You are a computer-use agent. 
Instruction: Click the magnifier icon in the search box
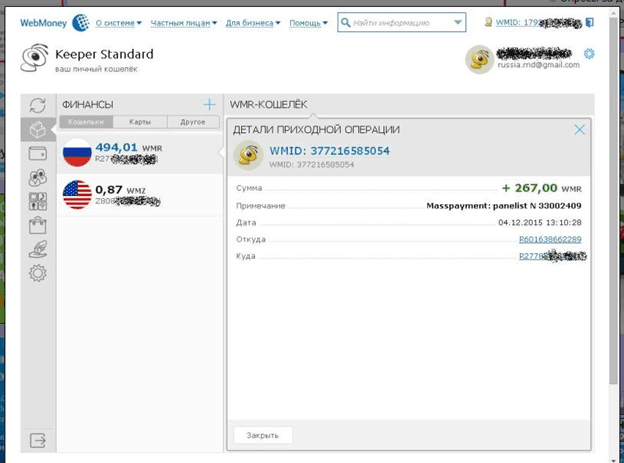[x=346, y=22]
